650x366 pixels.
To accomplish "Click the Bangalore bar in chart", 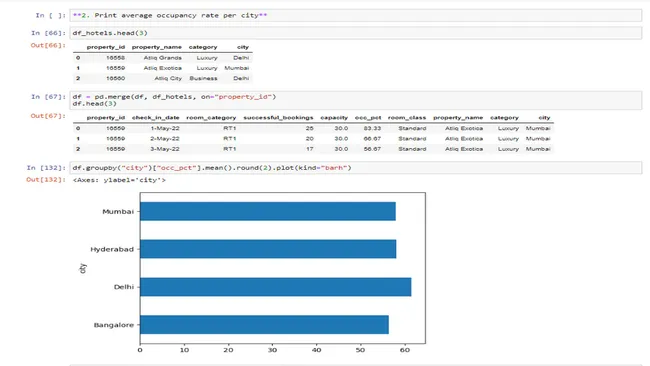I will (264, 325).
